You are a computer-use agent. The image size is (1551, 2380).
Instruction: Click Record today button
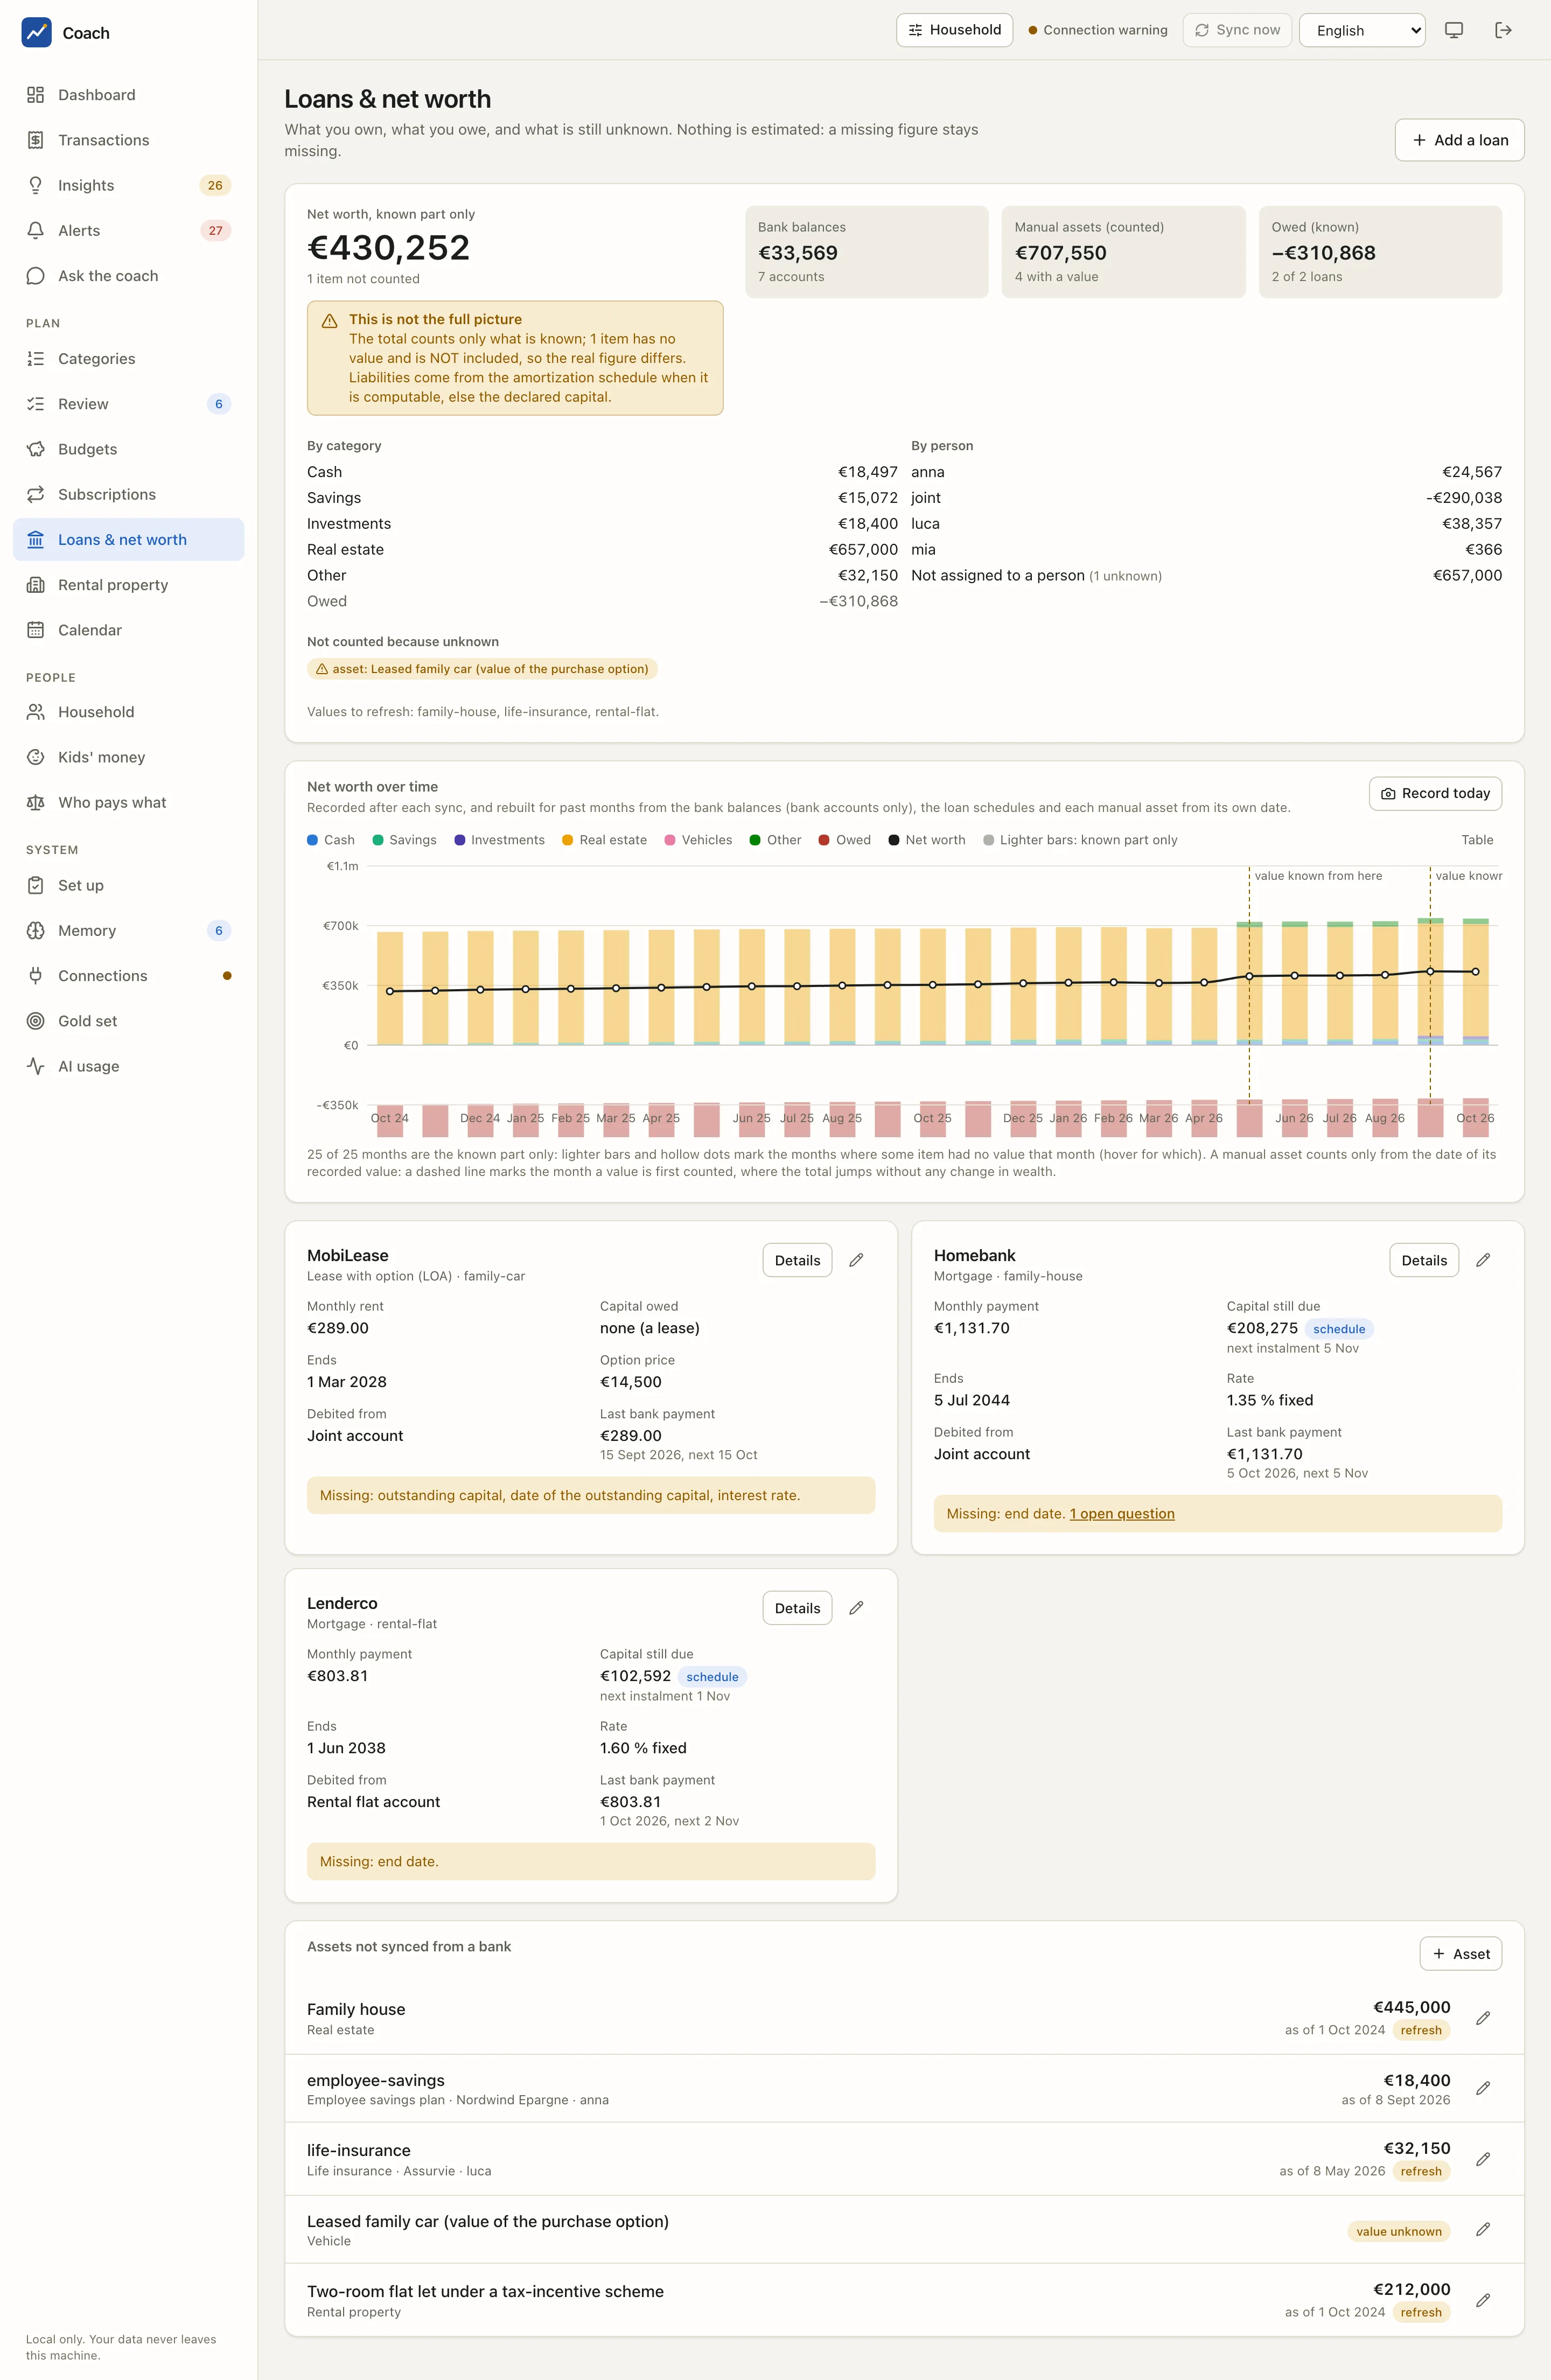(1435, 793)
